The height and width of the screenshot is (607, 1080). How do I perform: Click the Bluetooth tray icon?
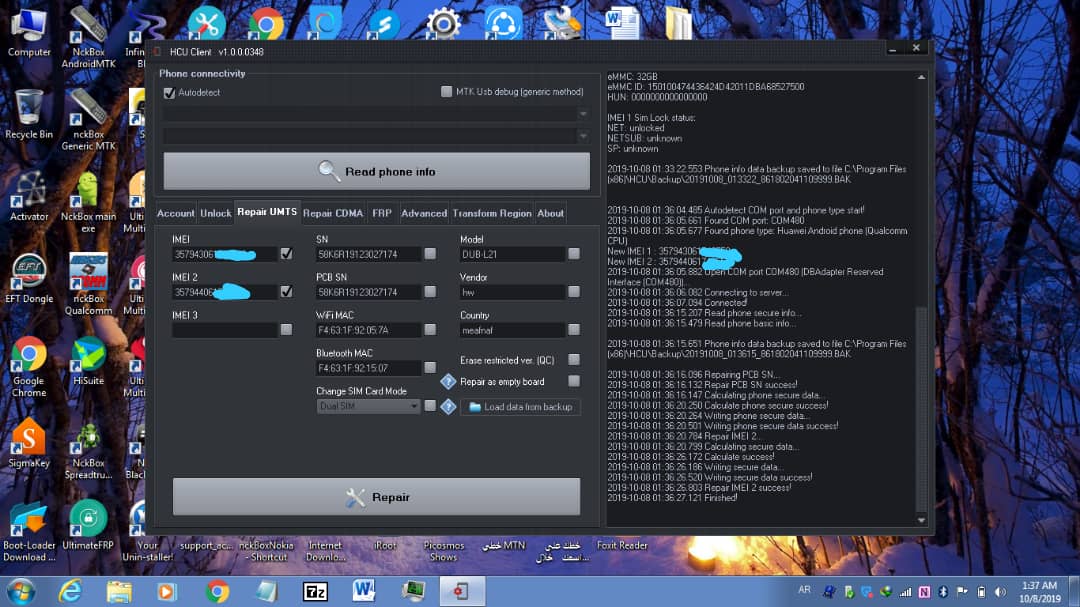pos(943,592)
